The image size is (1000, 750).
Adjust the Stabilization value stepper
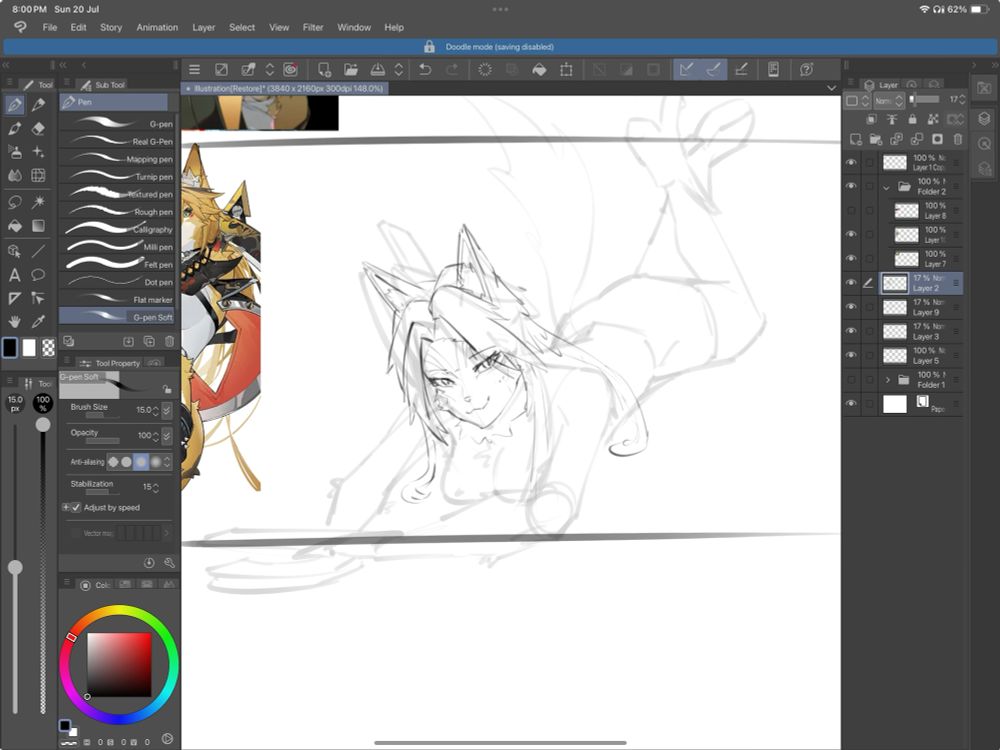coord(156,487)
